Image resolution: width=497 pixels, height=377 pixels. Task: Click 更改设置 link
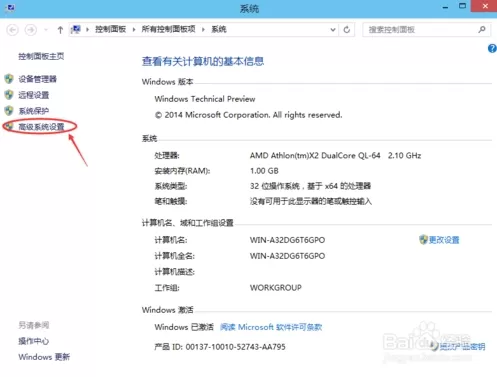[444, 240]
